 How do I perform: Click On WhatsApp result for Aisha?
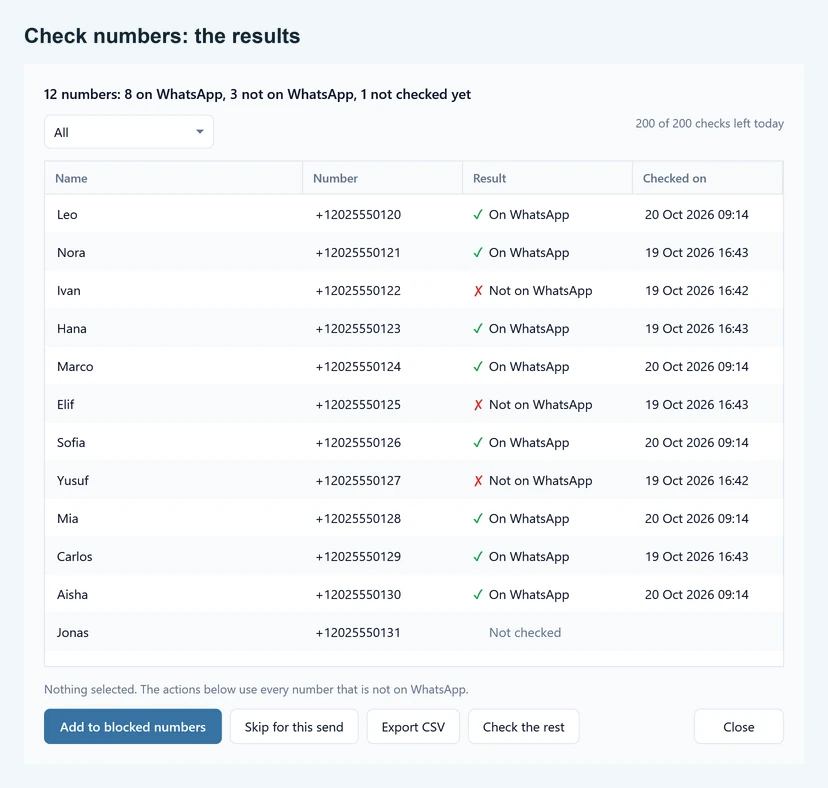point(529,595)
